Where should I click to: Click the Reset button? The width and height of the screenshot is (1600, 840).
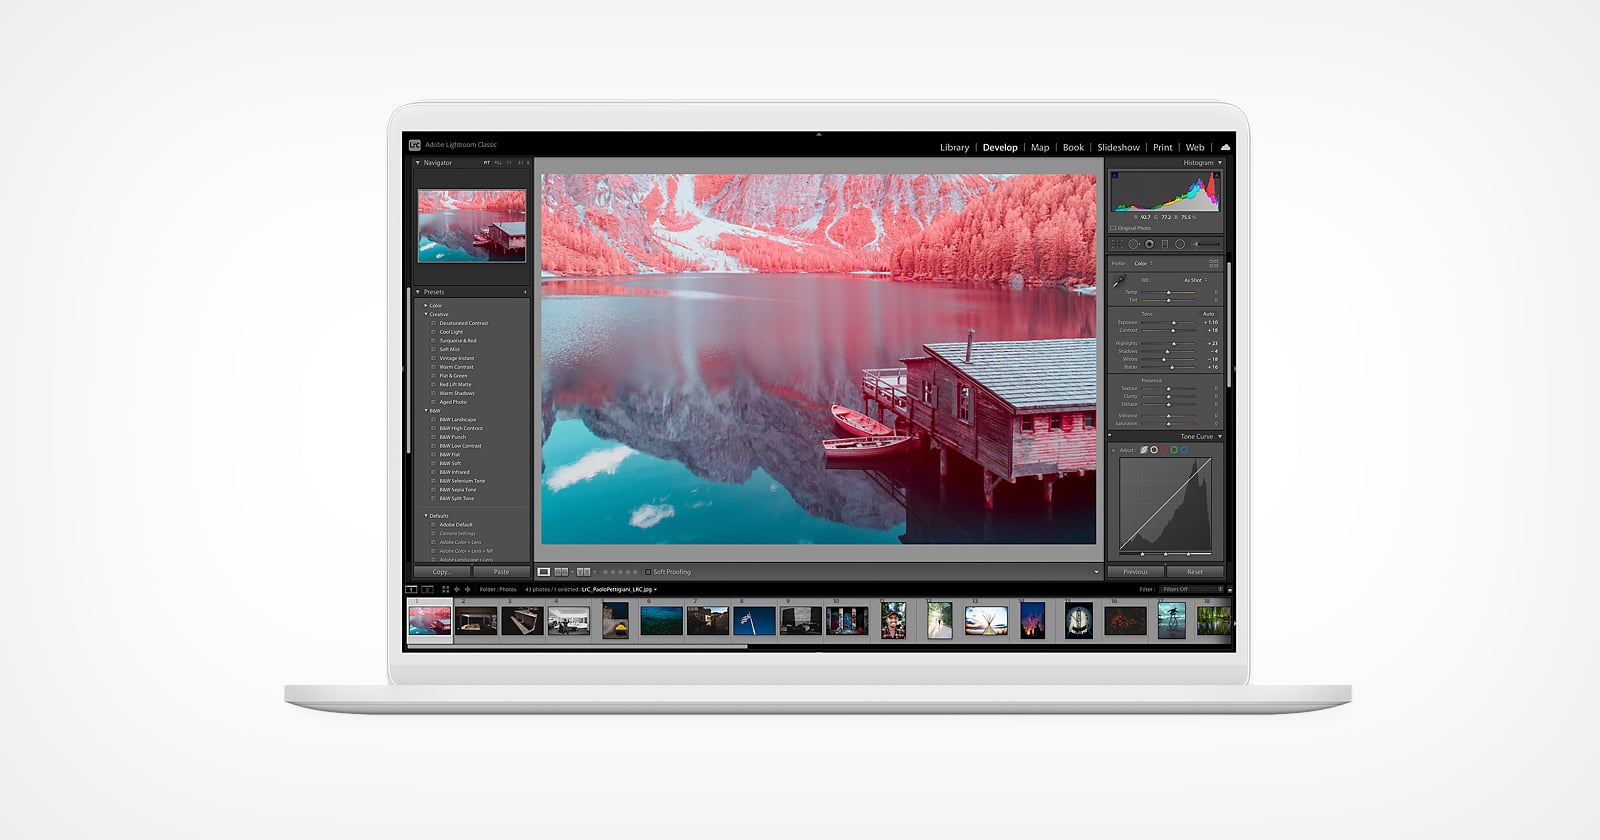pyautogui.click(x=1195, y=572)
